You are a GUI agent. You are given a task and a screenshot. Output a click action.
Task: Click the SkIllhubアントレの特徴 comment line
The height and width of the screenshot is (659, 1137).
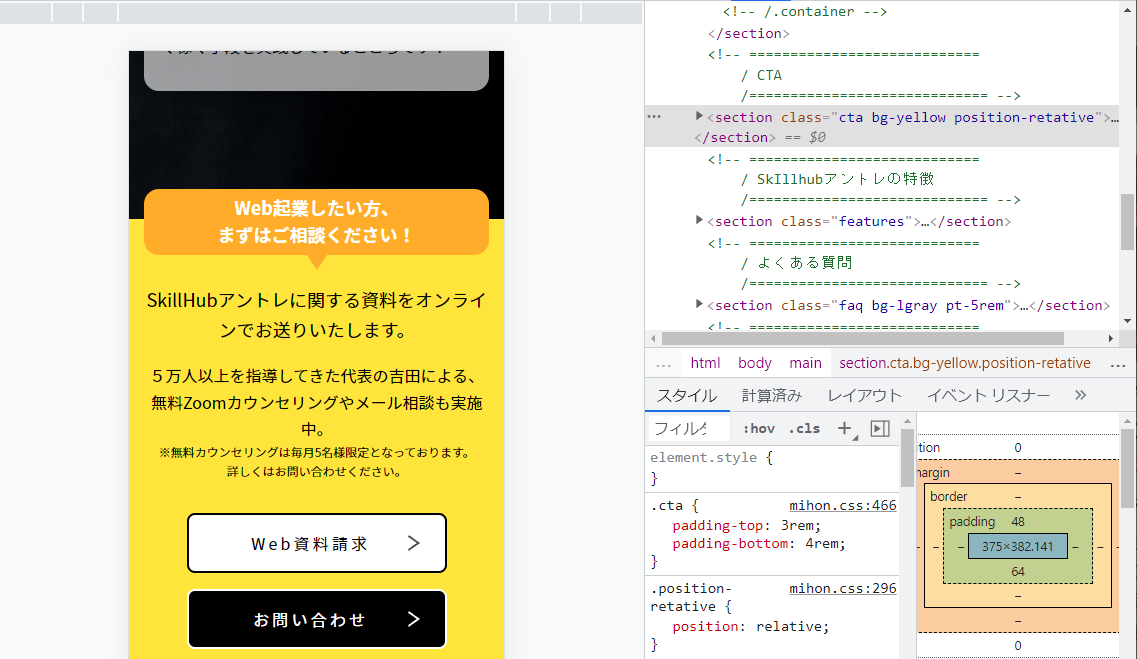[x=838, y=179]
